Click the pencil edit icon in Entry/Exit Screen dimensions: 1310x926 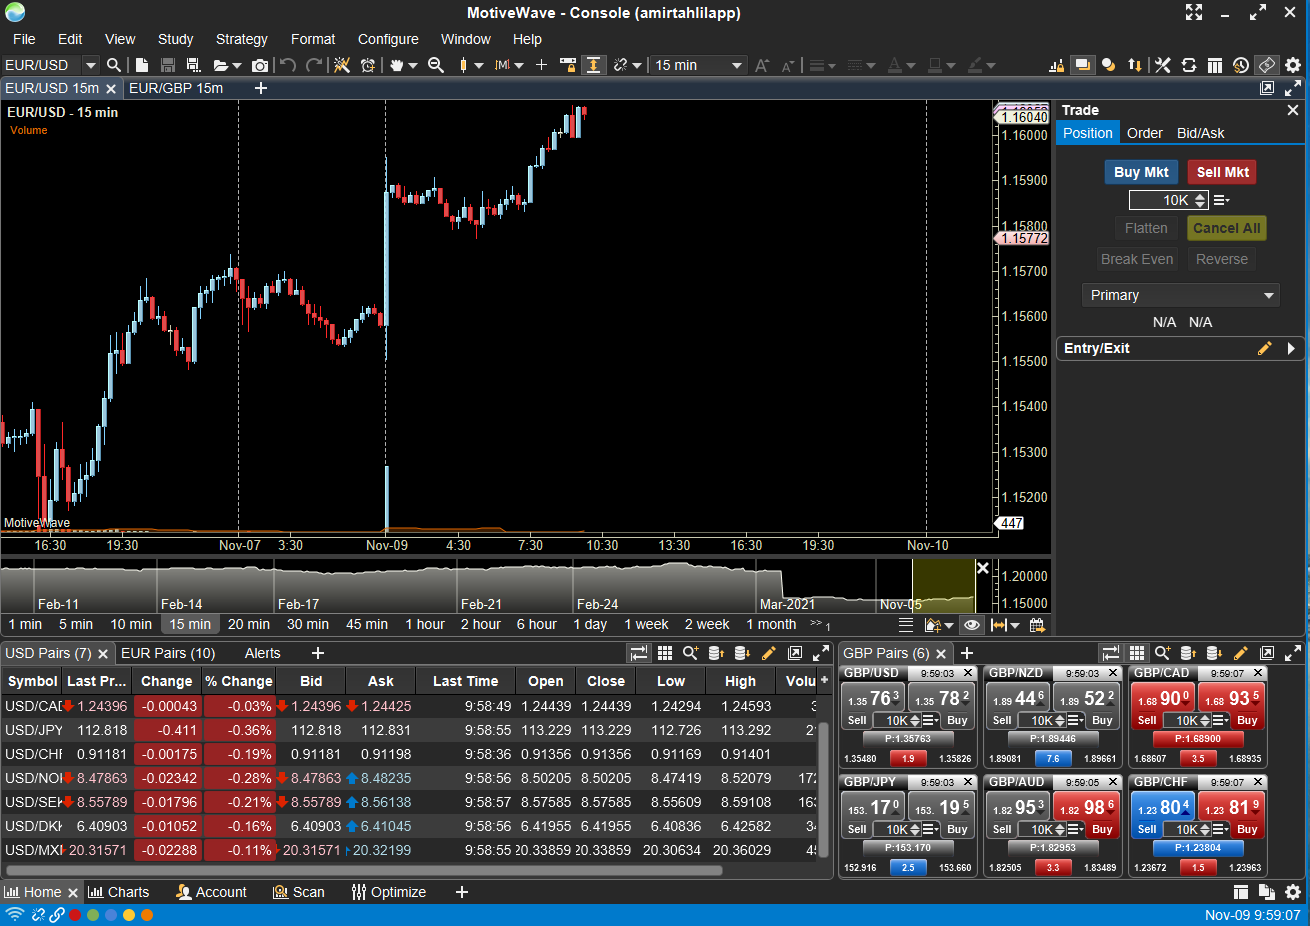click(x=1264, y=348)
